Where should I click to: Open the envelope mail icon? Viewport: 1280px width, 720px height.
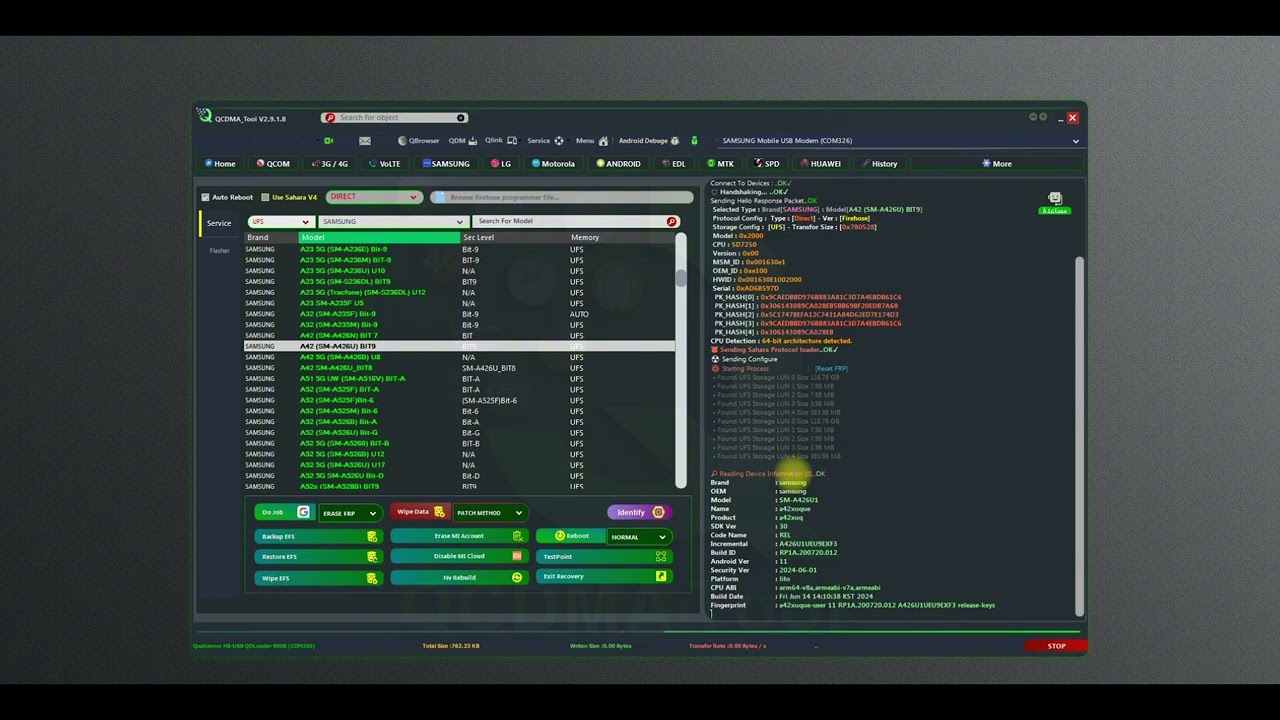364,141
